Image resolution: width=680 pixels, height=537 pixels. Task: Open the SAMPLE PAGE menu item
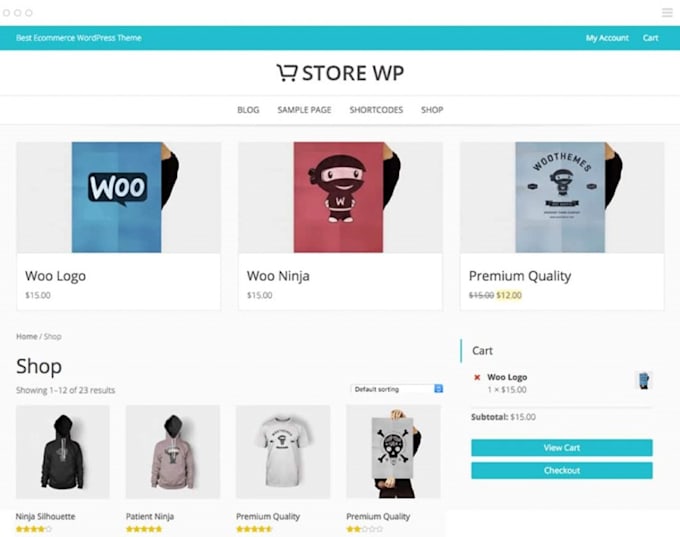(x=304, y=110)
